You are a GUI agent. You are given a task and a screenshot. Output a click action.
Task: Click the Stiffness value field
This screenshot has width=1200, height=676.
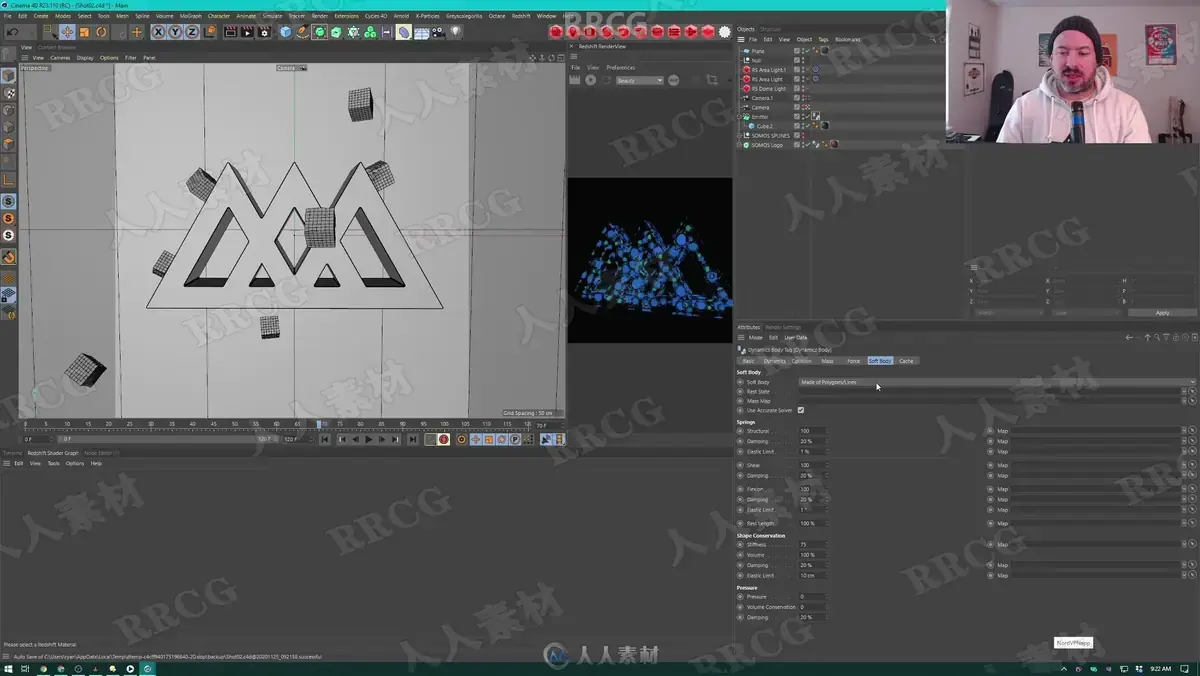click(810, 545)
